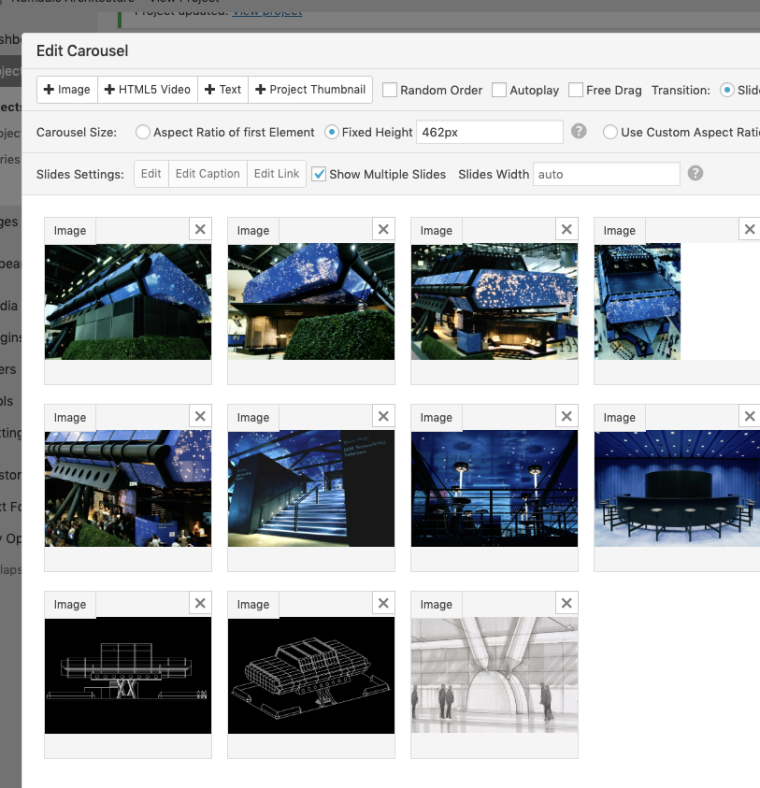Select Aspect Ratio of first Element option
Viewport: 760px width, 788px height.
click(143, 132)
